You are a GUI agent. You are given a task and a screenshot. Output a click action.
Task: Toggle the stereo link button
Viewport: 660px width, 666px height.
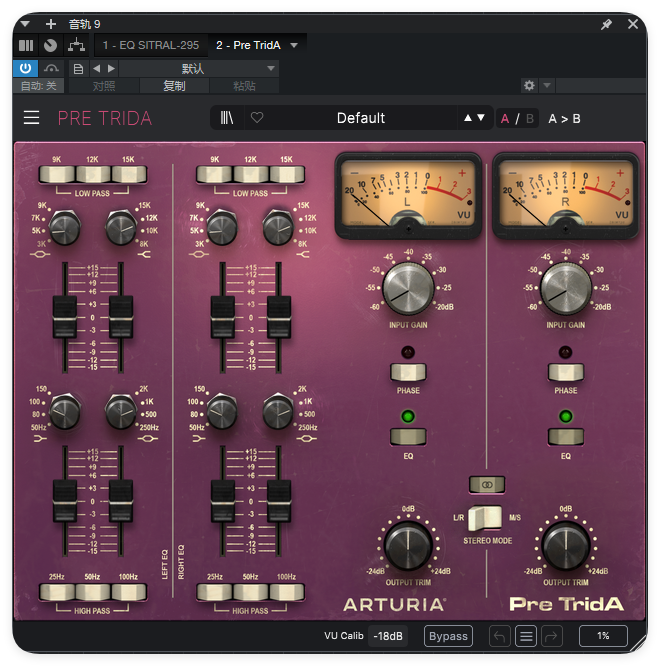(x=487, y=485)
